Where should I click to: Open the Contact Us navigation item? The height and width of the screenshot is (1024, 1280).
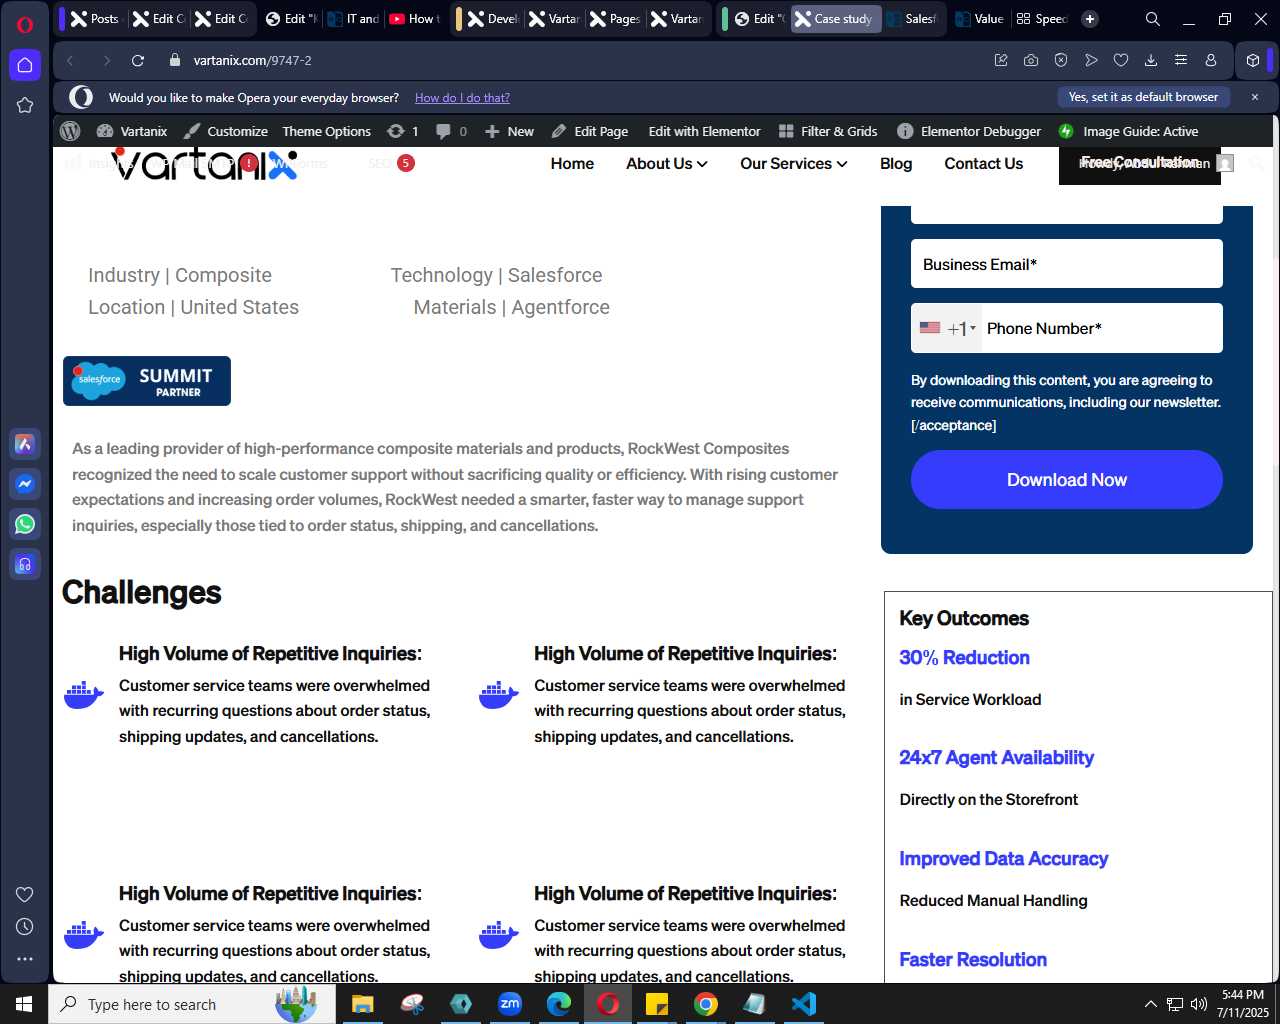984,164
